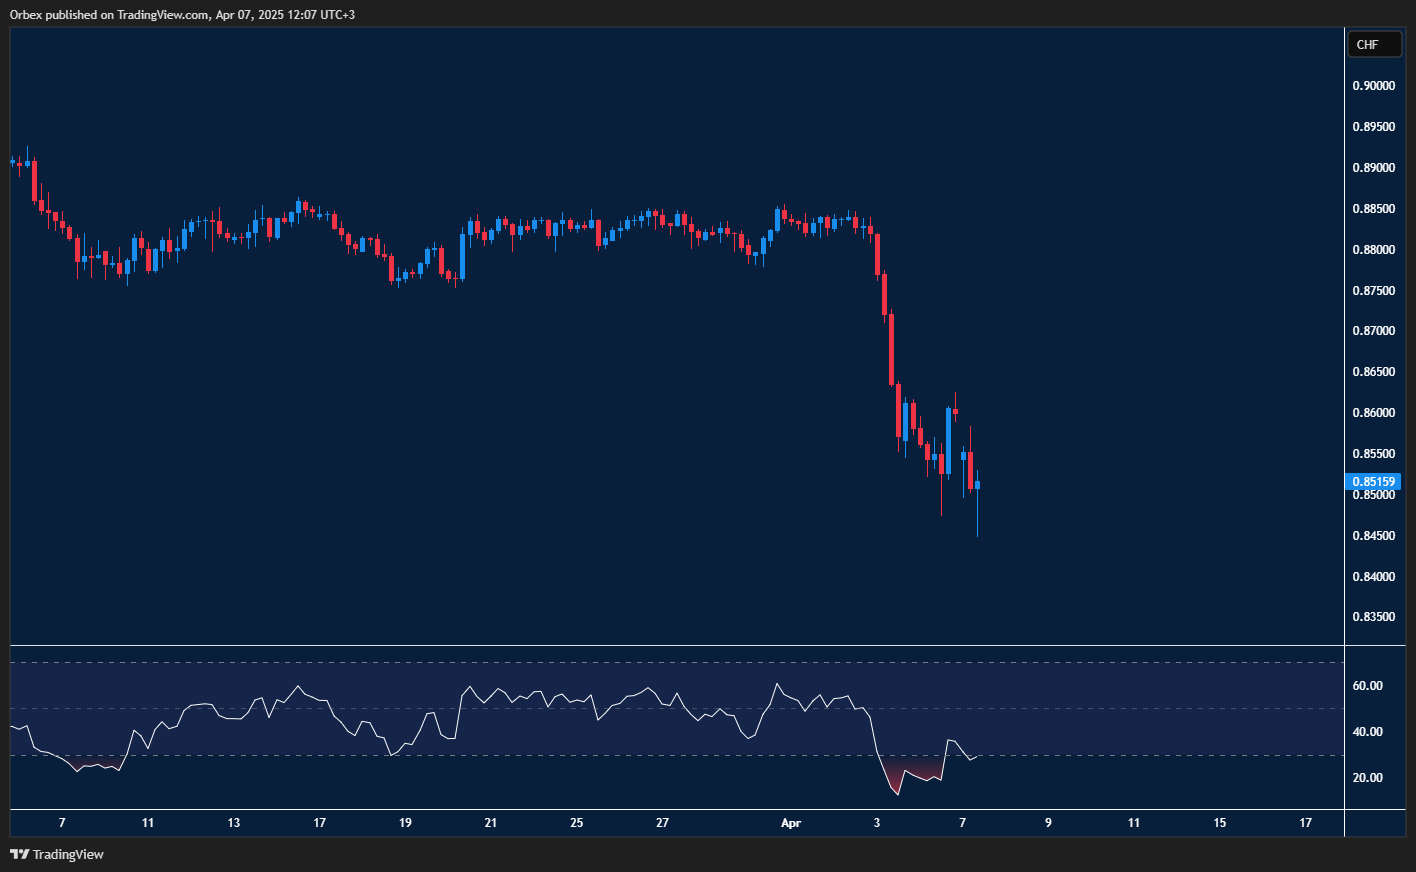Click the TradingView logo icon
The width and height of the screenshot is (1416, 872).
coord(18,854)
